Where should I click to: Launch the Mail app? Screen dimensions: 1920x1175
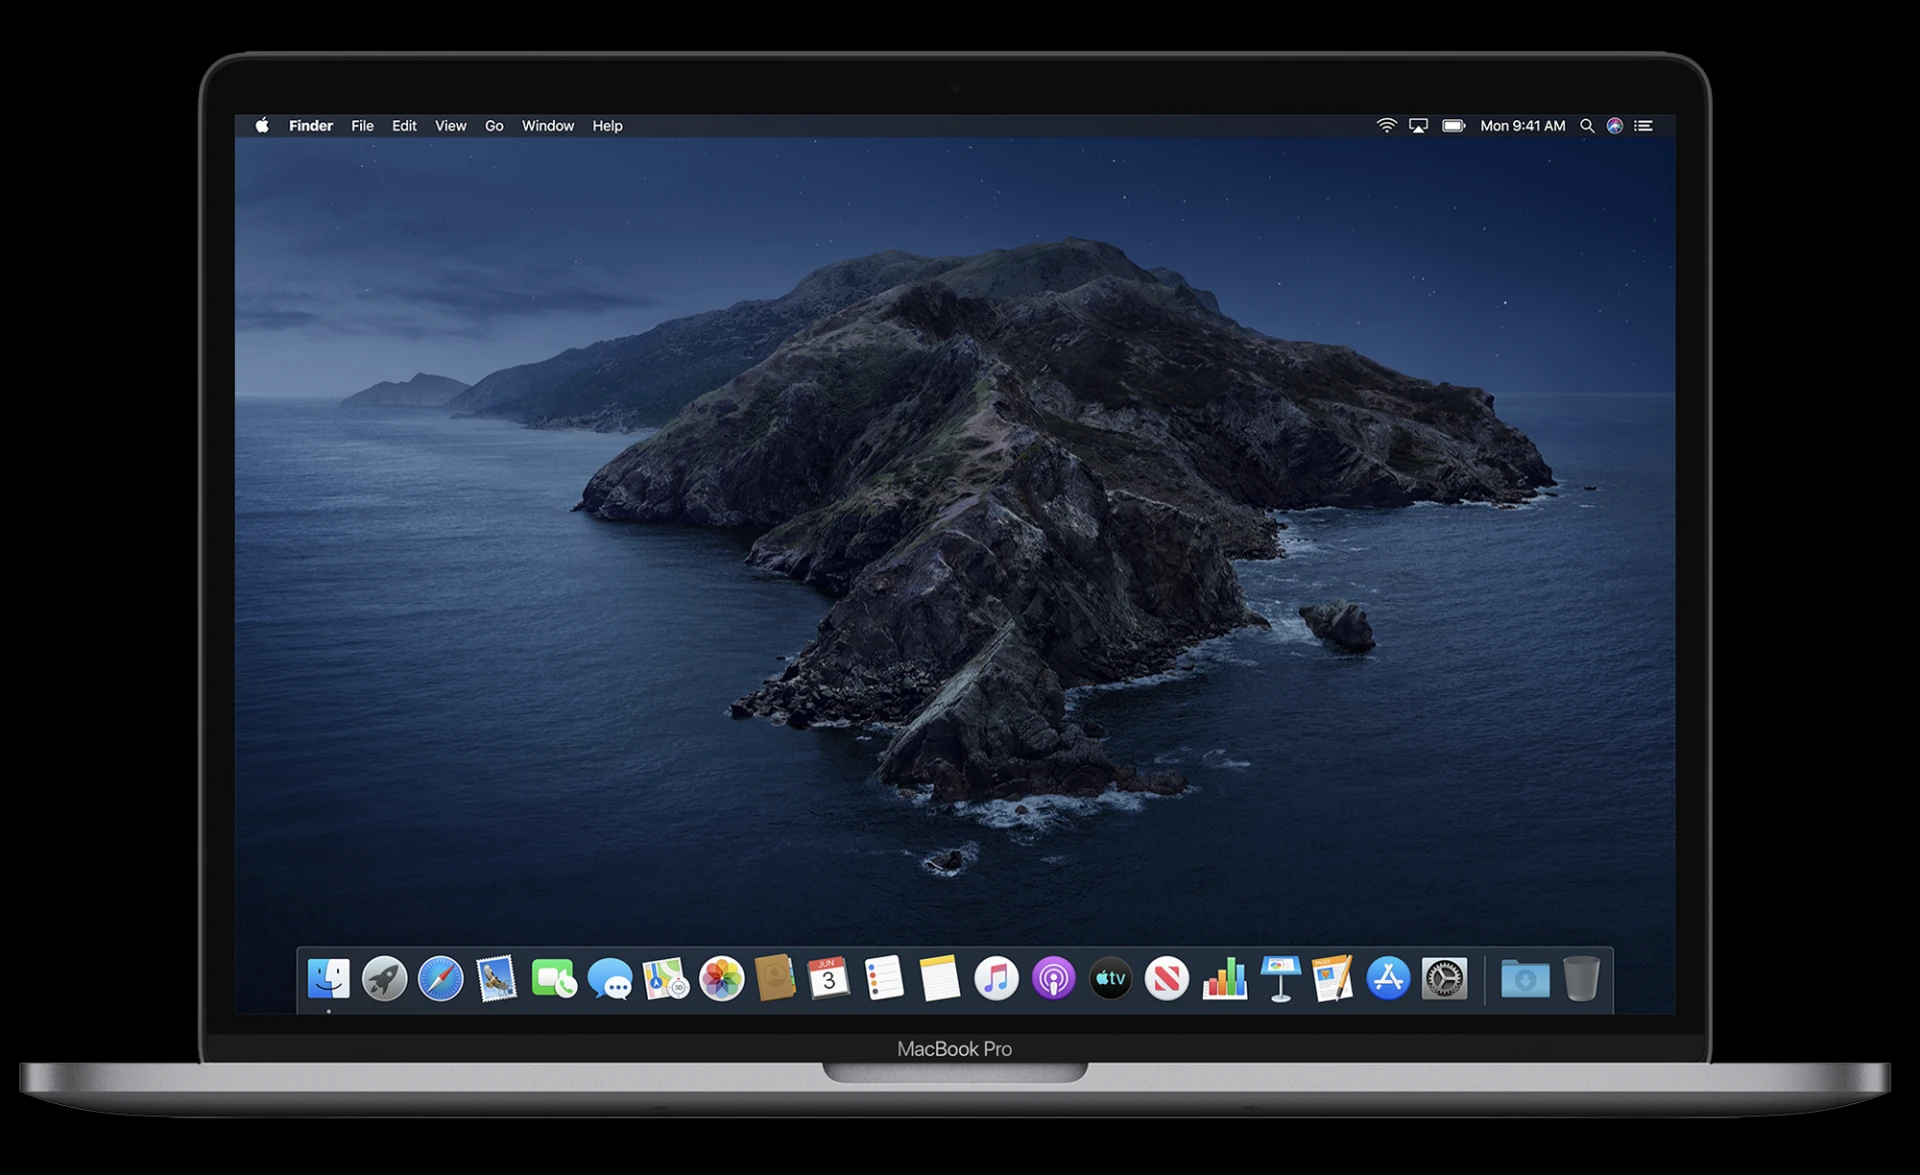[497, 980]
